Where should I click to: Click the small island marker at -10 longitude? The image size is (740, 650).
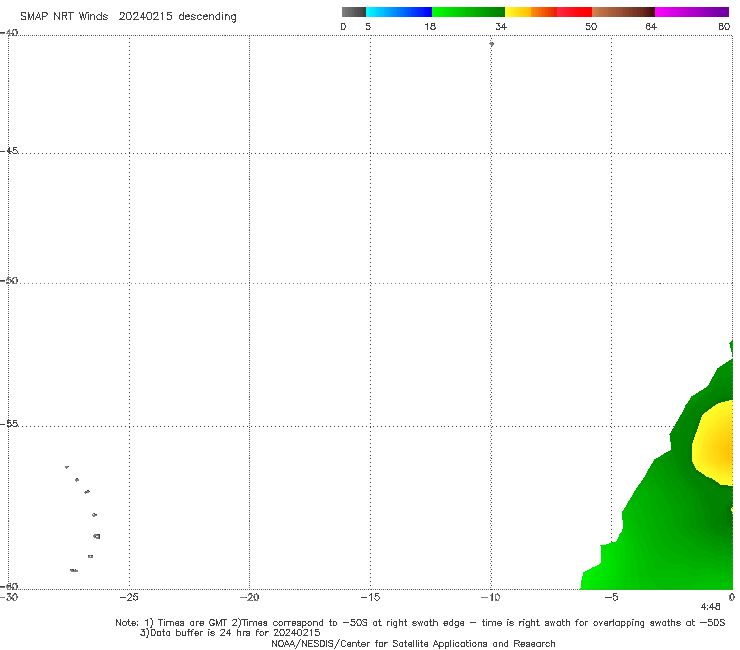click(491, 44)
